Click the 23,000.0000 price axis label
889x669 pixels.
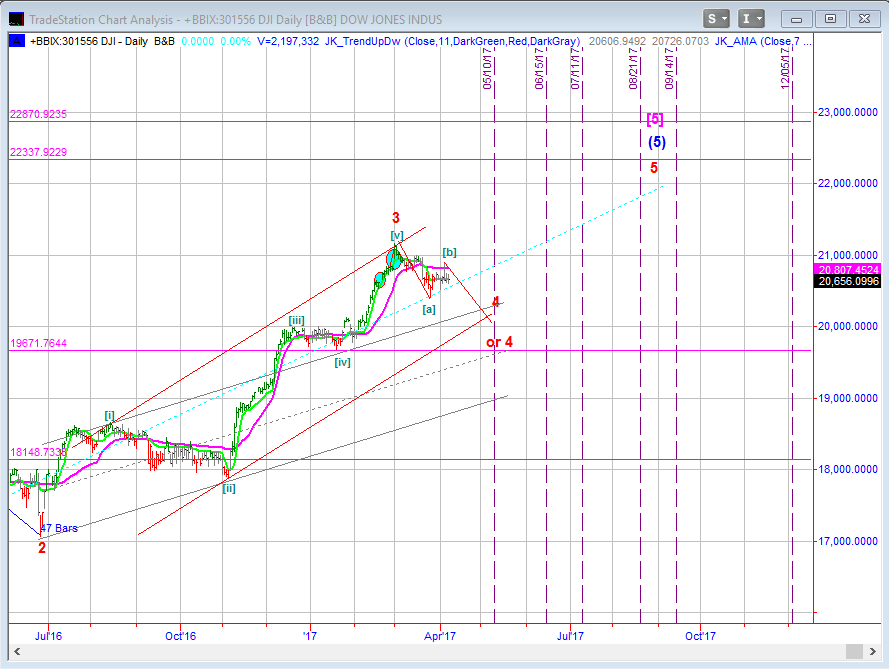pyautogui.click(x=848, y=112)
